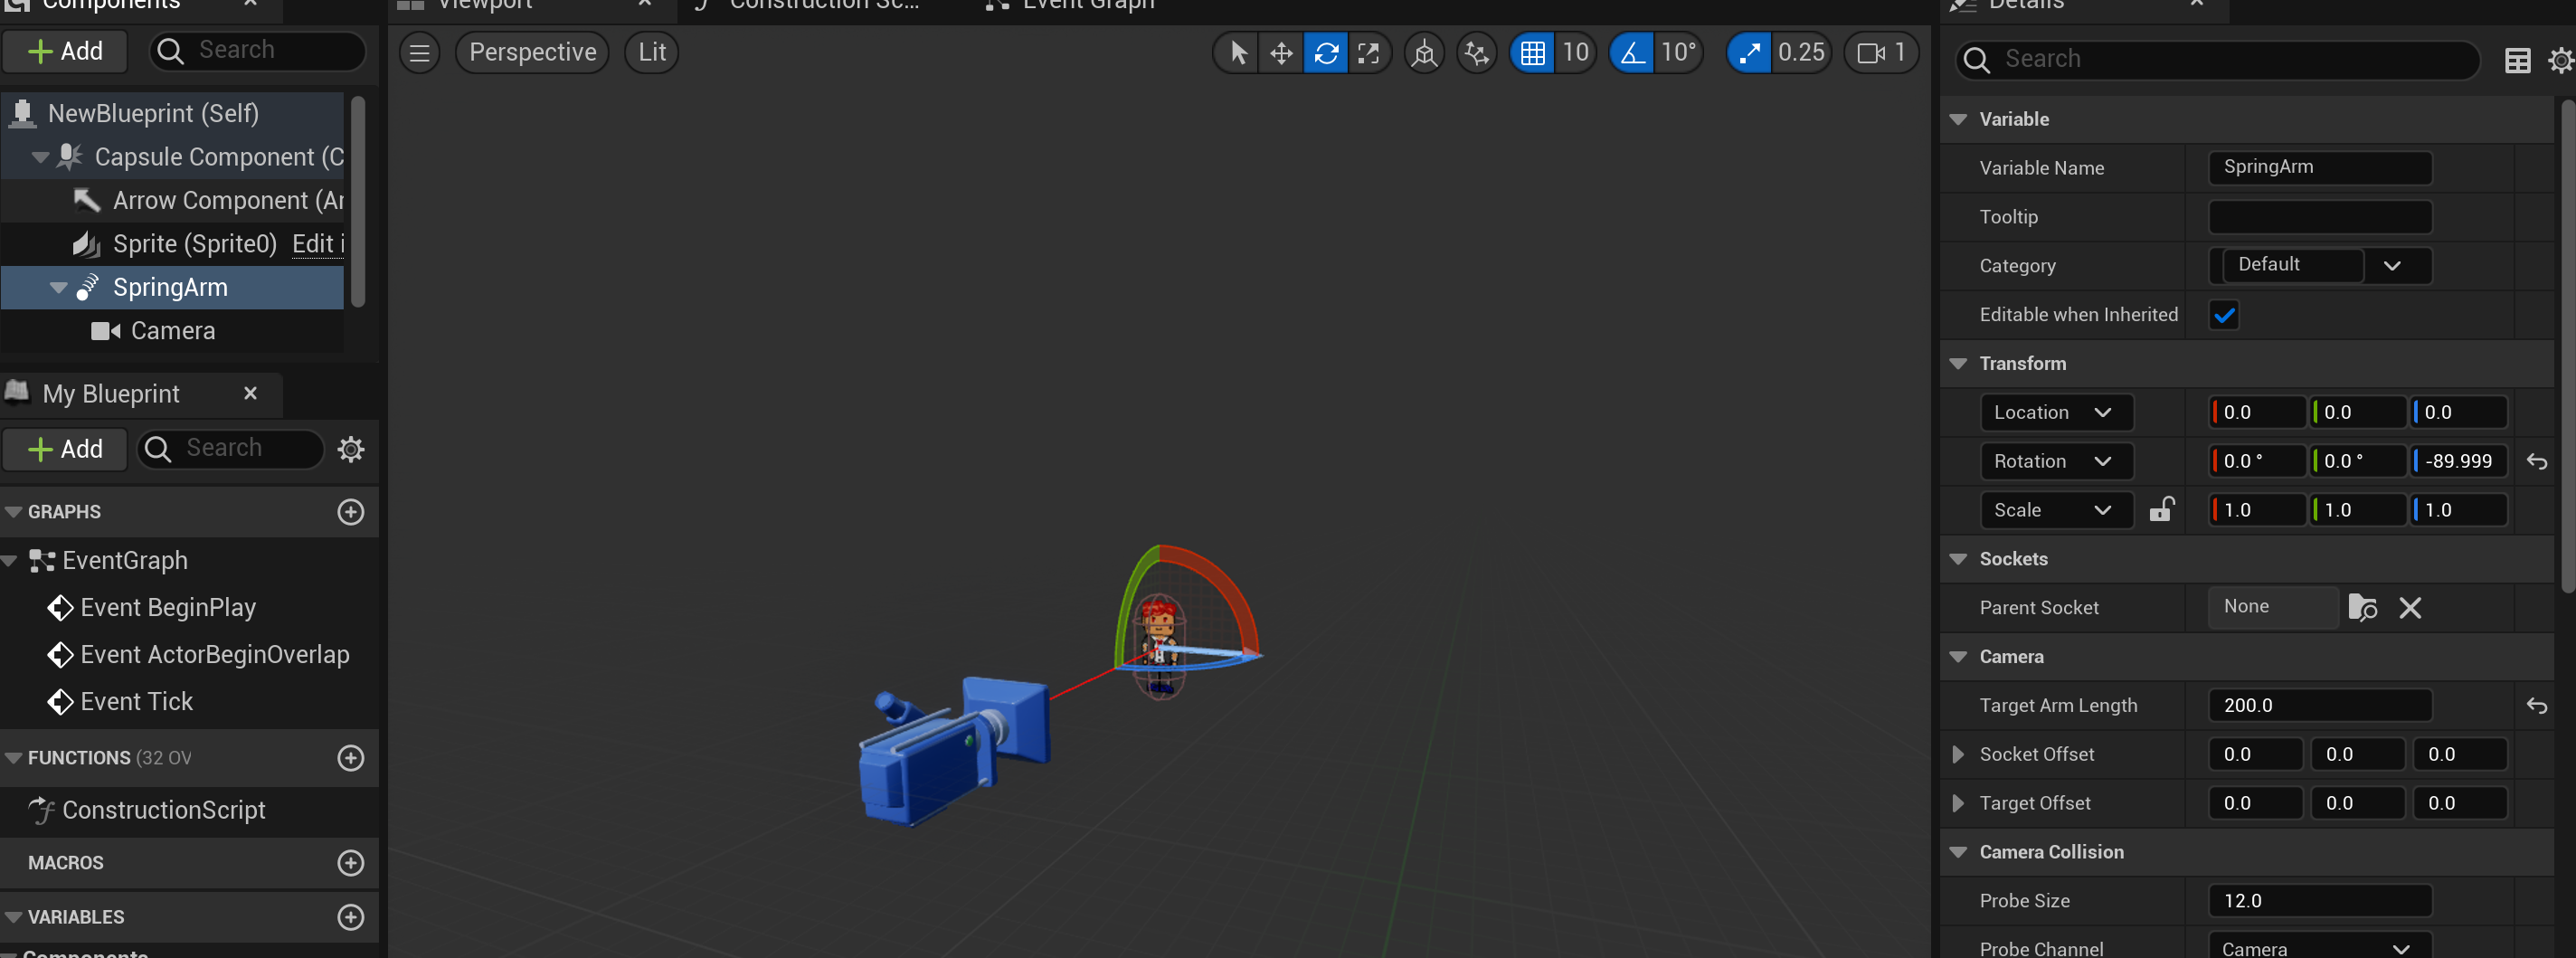Focus the My Blueprint search field
Screen dimensions: 2576x958
(231, 449)
